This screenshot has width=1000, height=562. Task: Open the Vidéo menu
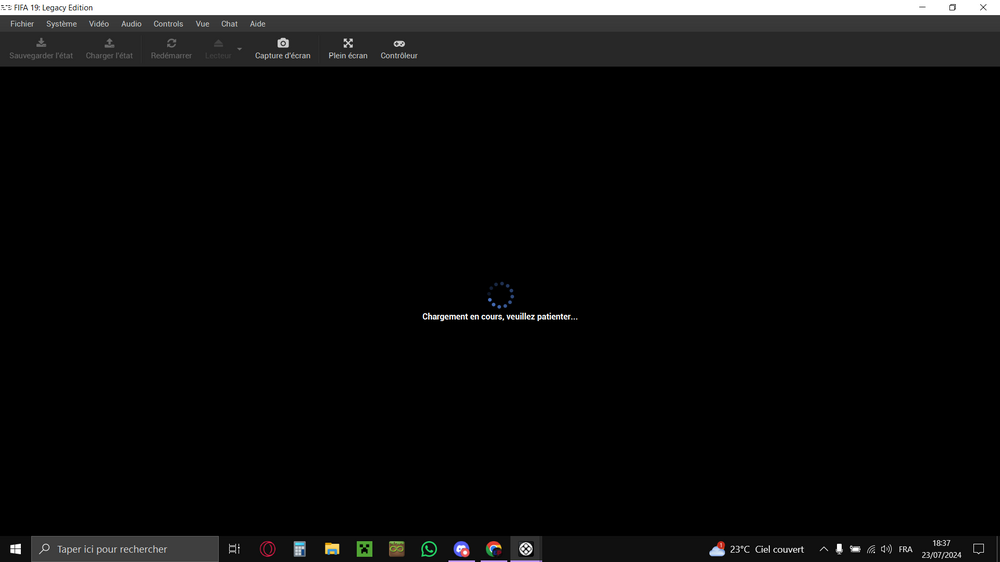(x=99, y=23)
